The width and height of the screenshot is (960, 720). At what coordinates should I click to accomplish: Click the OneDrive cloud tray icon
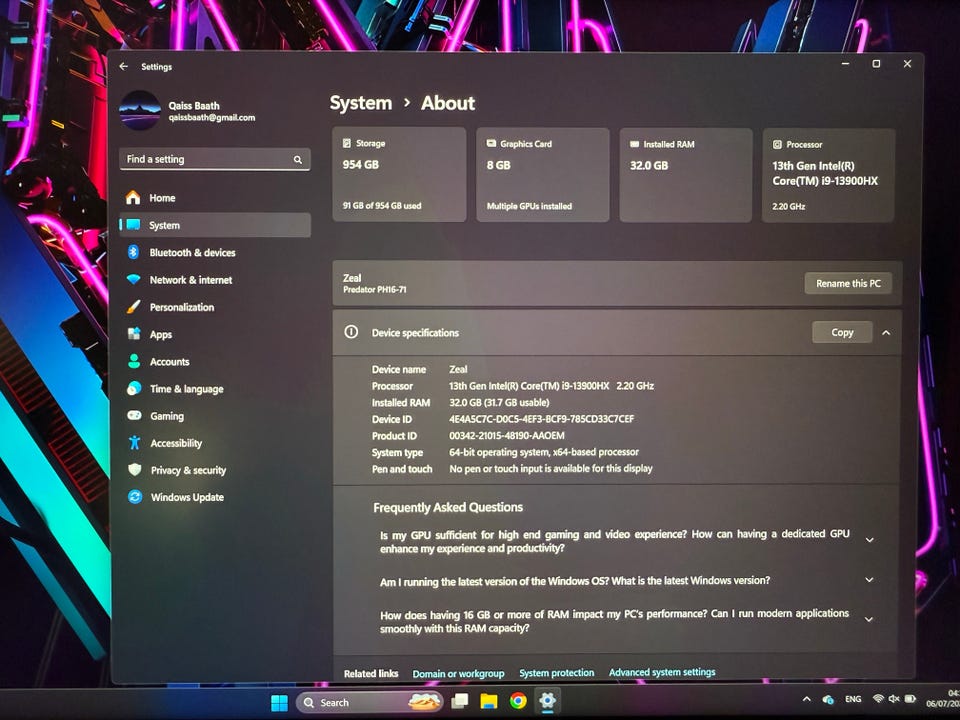(828, 699)
